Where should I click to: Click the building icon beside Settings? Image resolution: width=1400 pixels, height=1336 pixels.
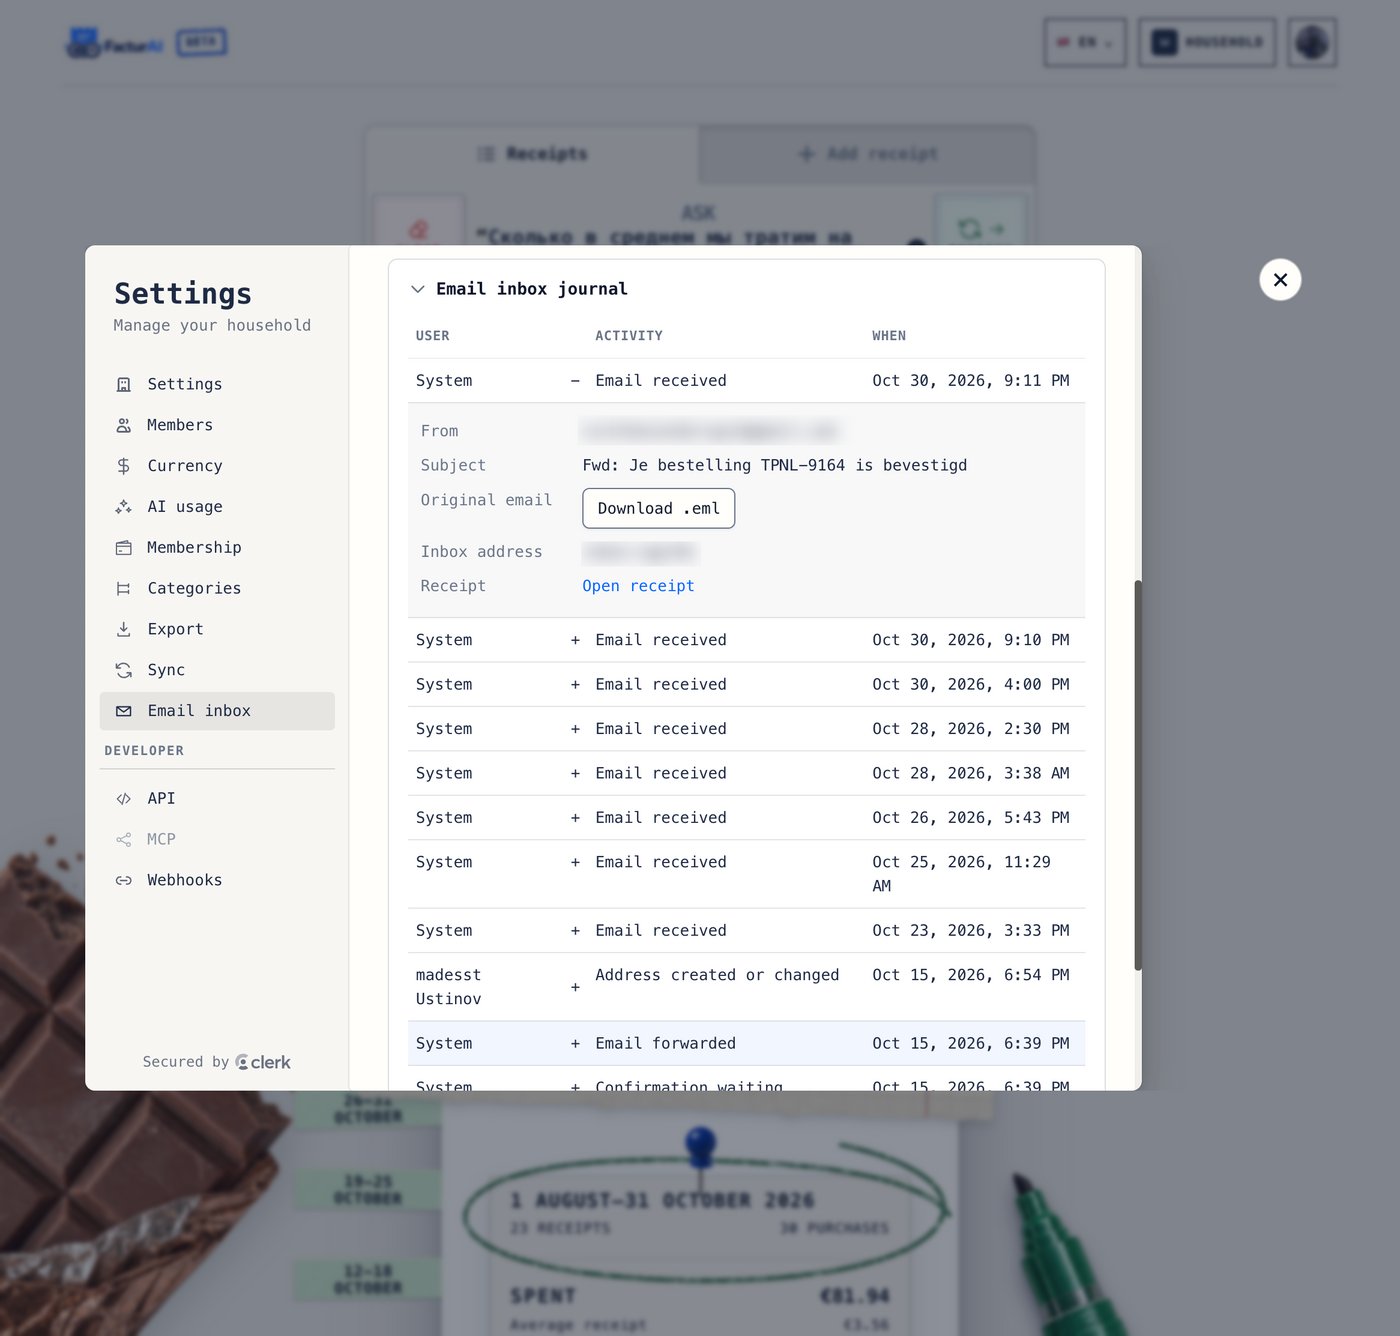pyautogui.click(x=124, y=385)
